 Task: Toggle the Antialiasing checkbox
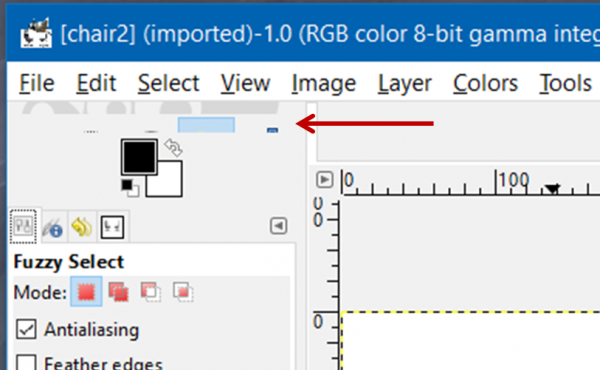(x=26, y=329)
